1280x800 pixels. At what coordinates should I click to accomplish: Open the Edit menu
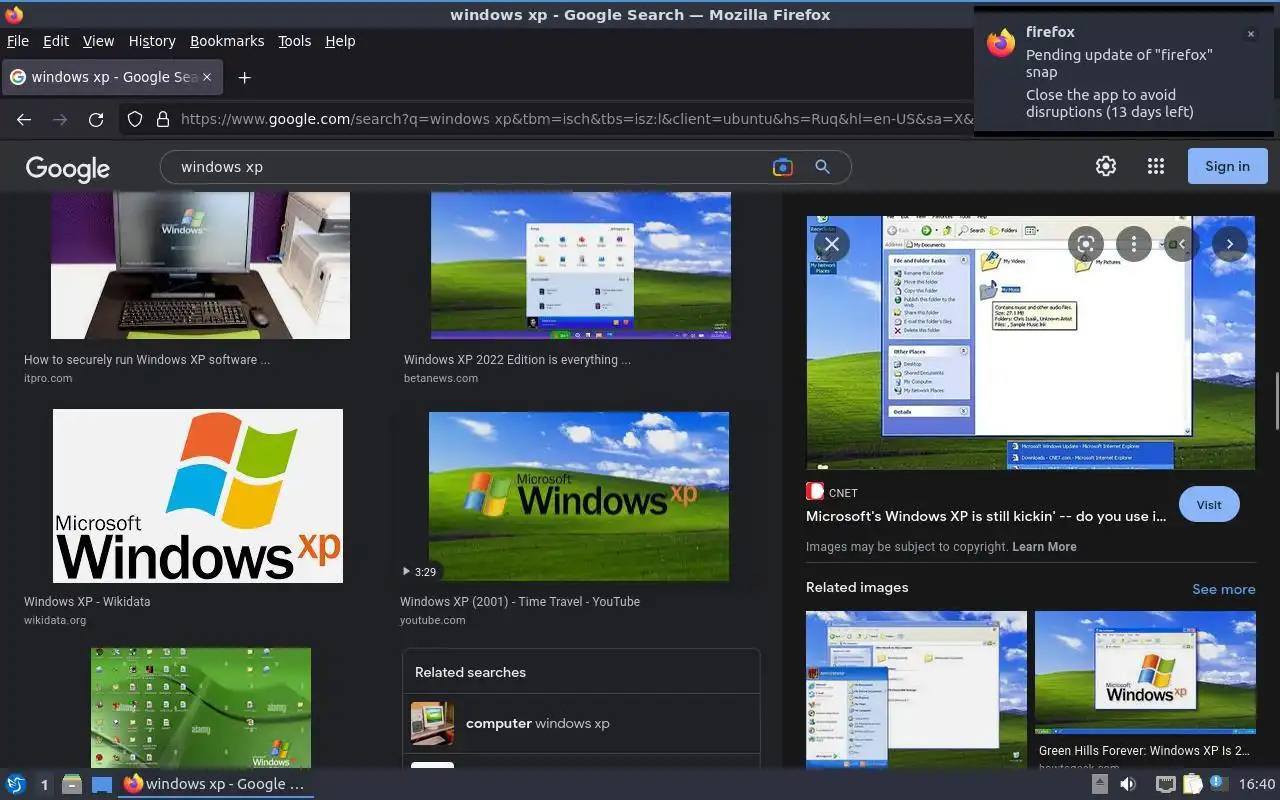(56, 41)
